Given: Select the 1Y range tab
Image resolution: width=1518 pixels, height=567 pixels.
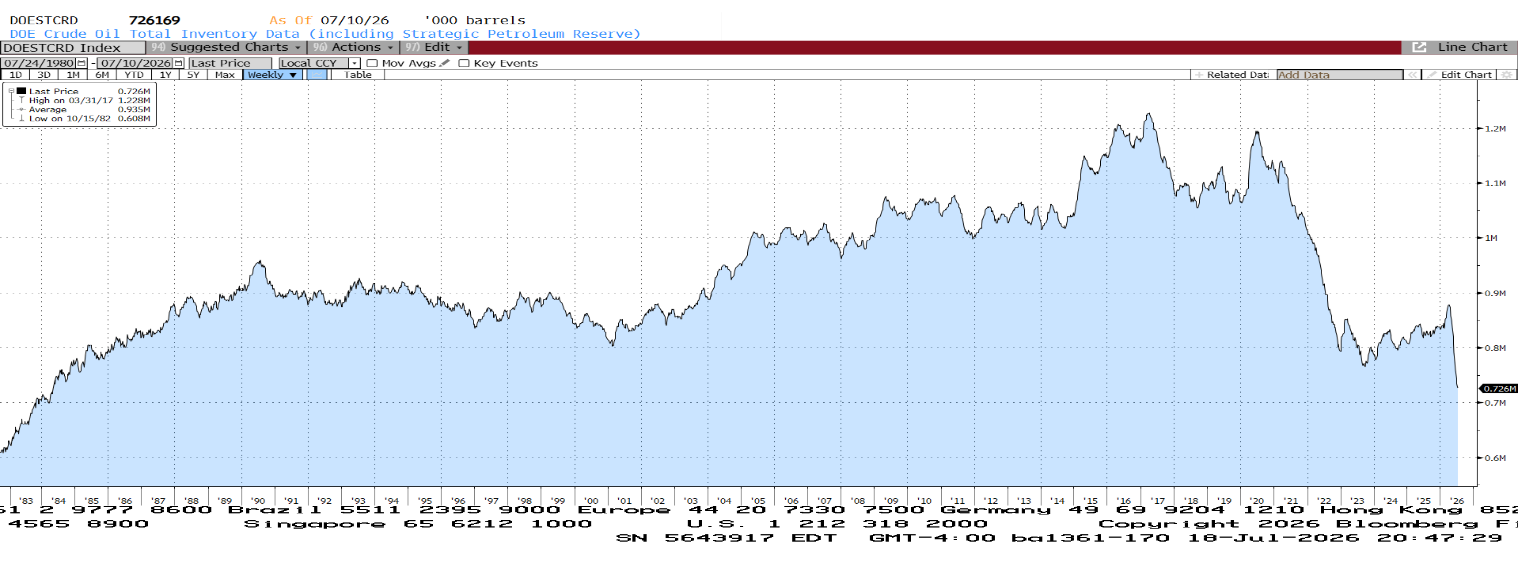Looking at the screenshot, I should click(165, 75).
